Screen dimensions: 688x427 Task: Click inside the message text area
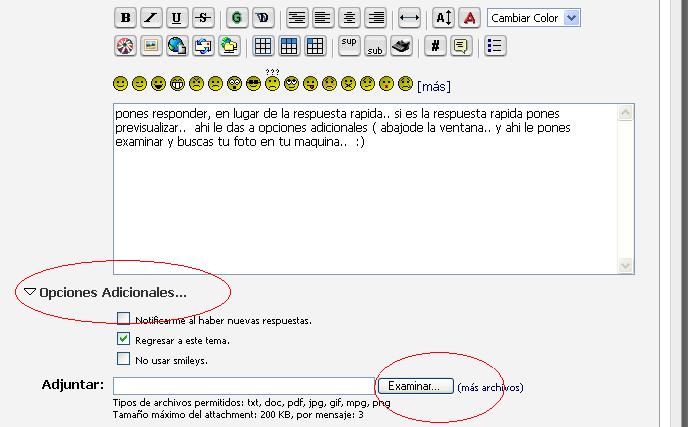tap(366, 189)
